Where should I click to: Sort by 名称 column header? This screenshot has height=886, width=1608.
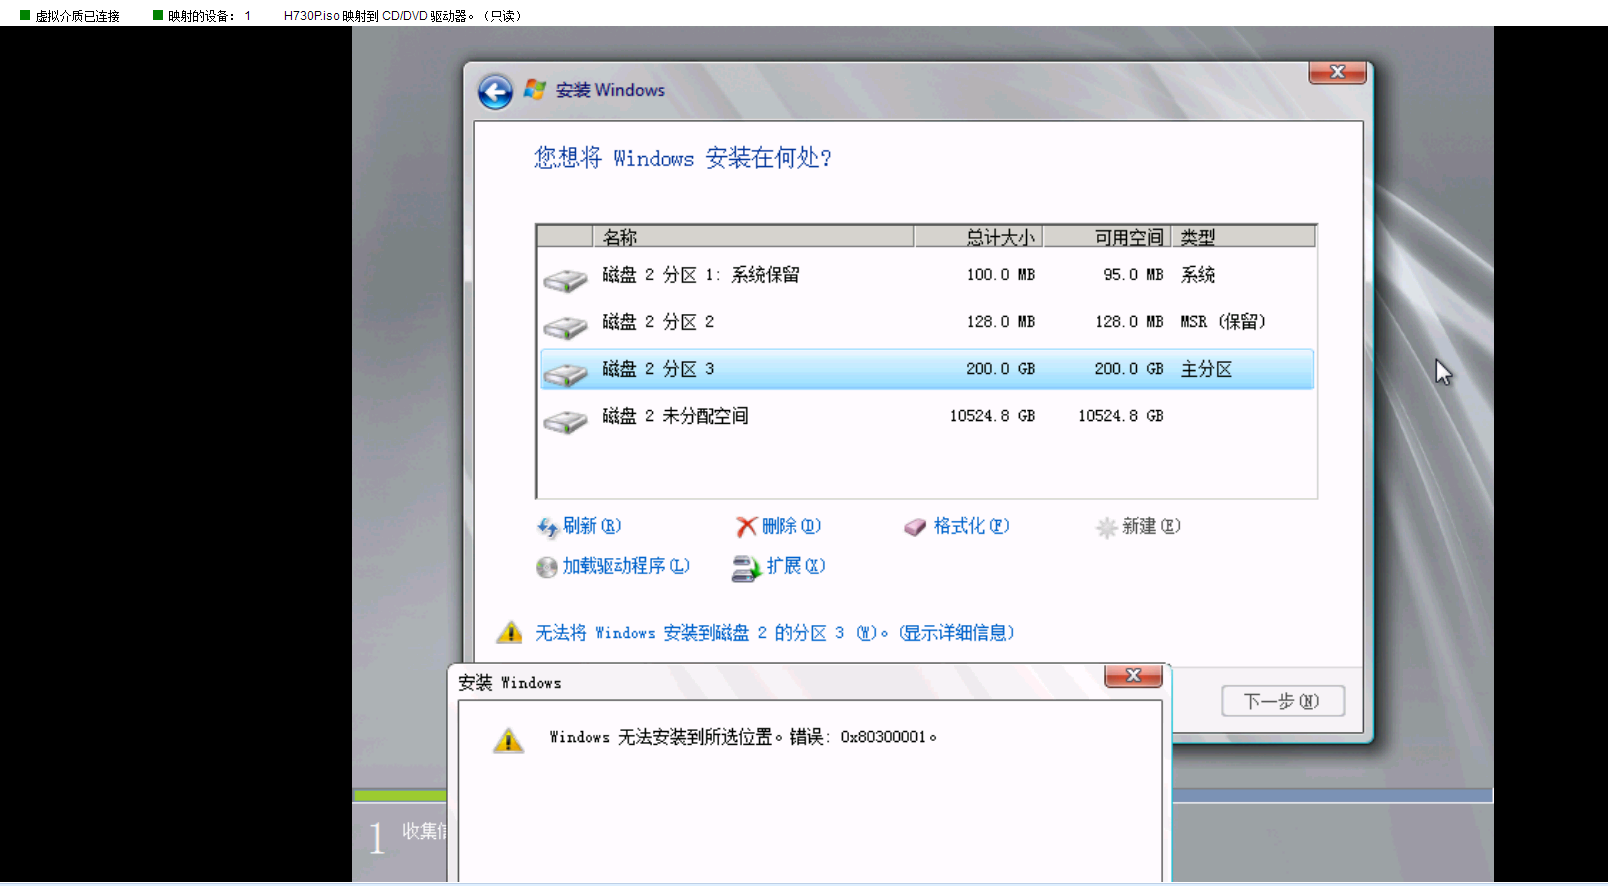pos(754,237)
